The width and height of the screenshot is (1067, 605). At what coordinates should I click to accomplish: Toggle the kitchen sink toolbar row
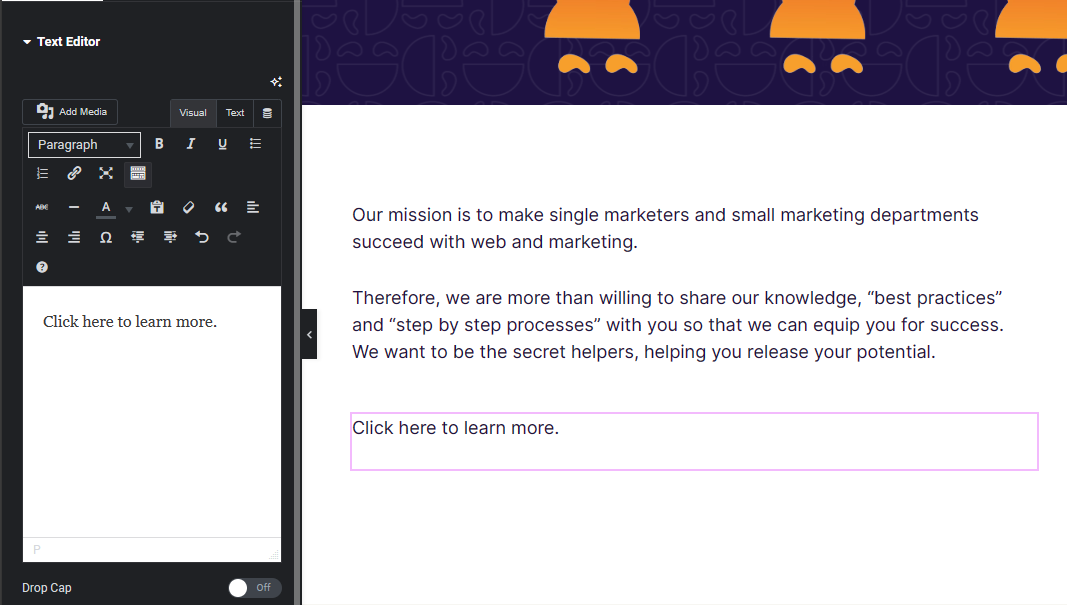pos(137,173)
